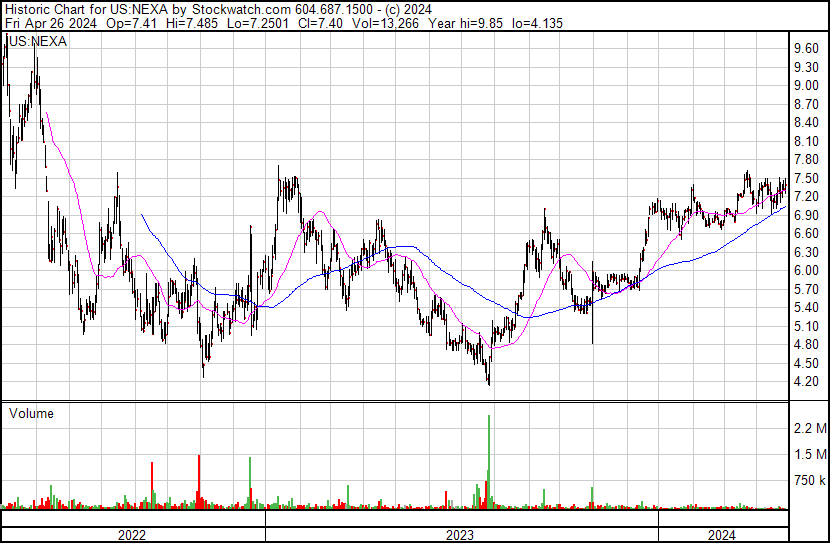Select the 2024 label on the time axis
The width and height of the screenshot is (830, 543).
722,535
